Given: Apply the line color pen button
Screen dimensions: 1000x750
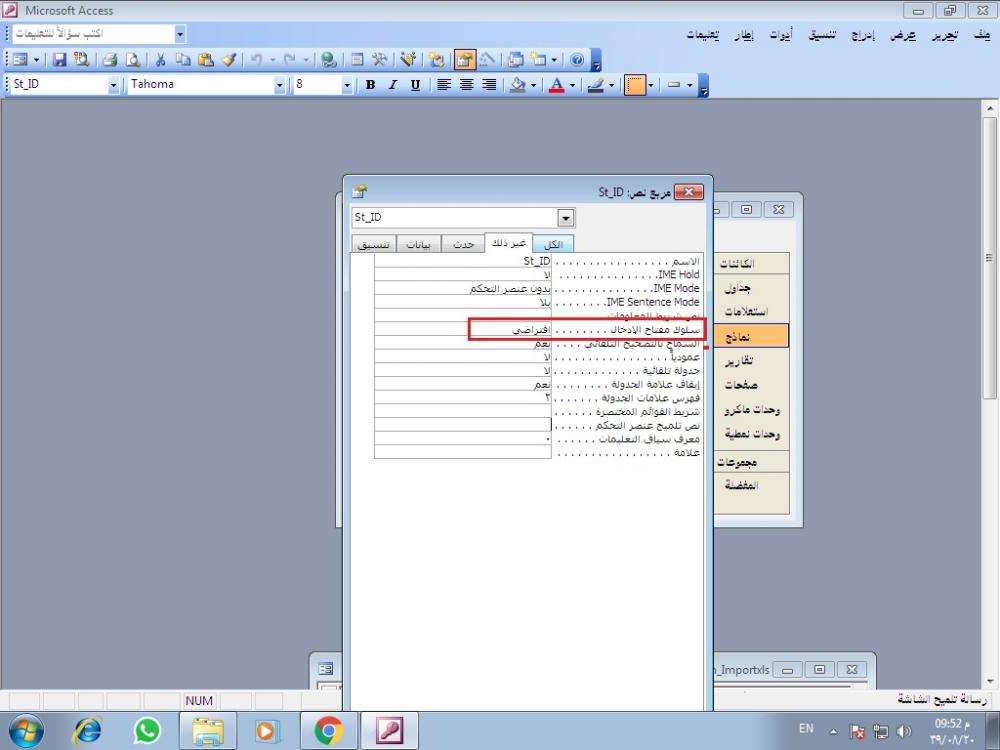Looking at the screenshot, I should pyautogui.click(x=596, y=85).
